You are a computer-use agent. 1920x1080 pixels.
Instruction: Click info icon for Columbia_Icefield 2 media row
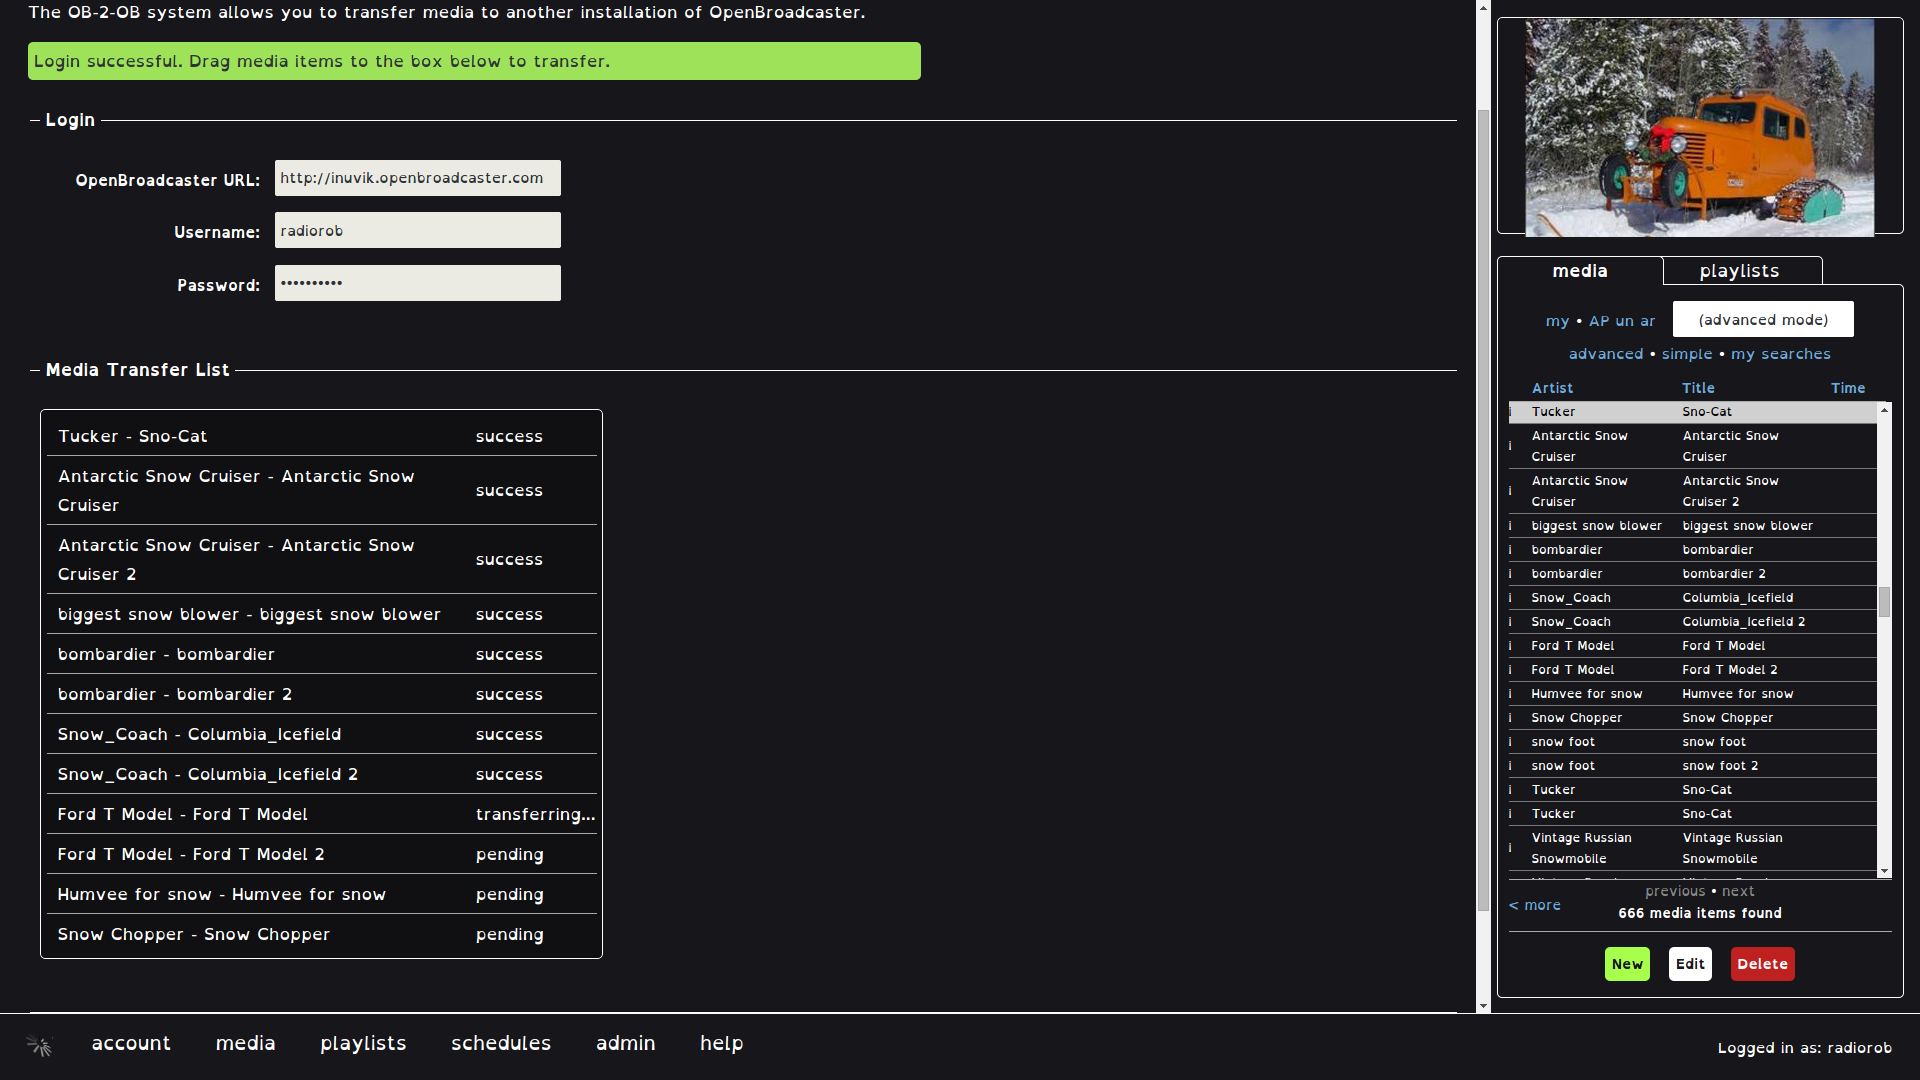coord(1510,622)
